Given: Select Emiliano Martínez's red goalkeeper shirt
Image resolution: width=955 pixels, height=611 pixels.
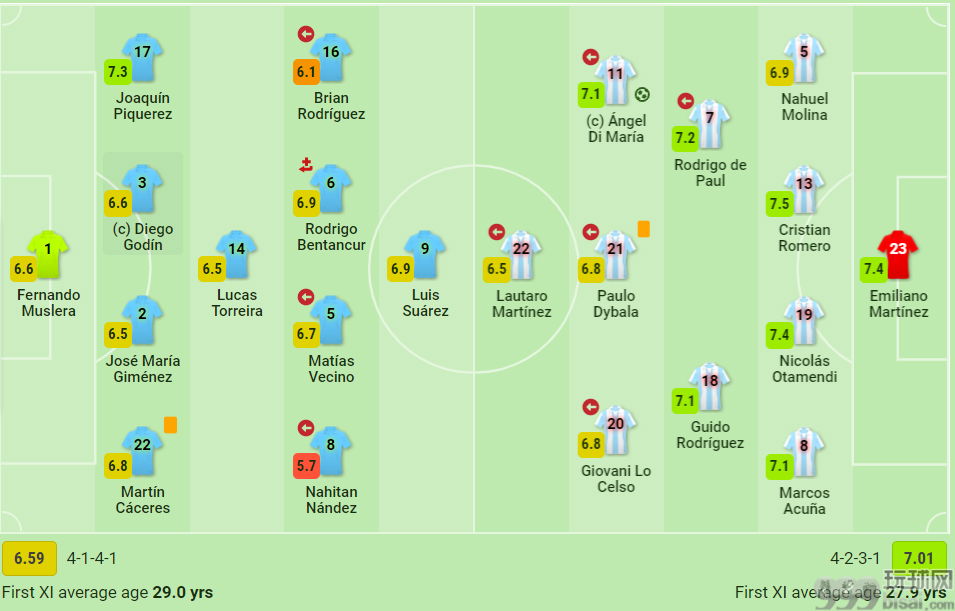Looking at the screenshot, I should click(x=898, y=255).
